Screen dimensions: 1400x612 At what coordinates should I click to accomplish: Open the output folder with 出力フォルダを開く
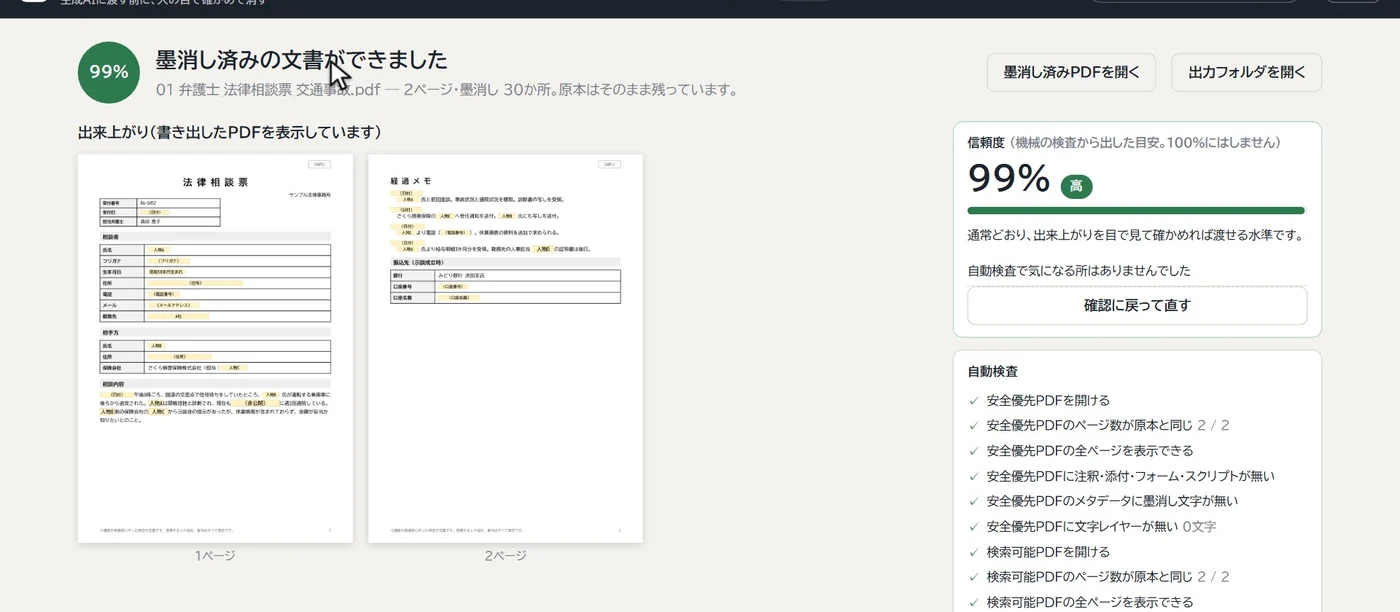[1247, 73]
